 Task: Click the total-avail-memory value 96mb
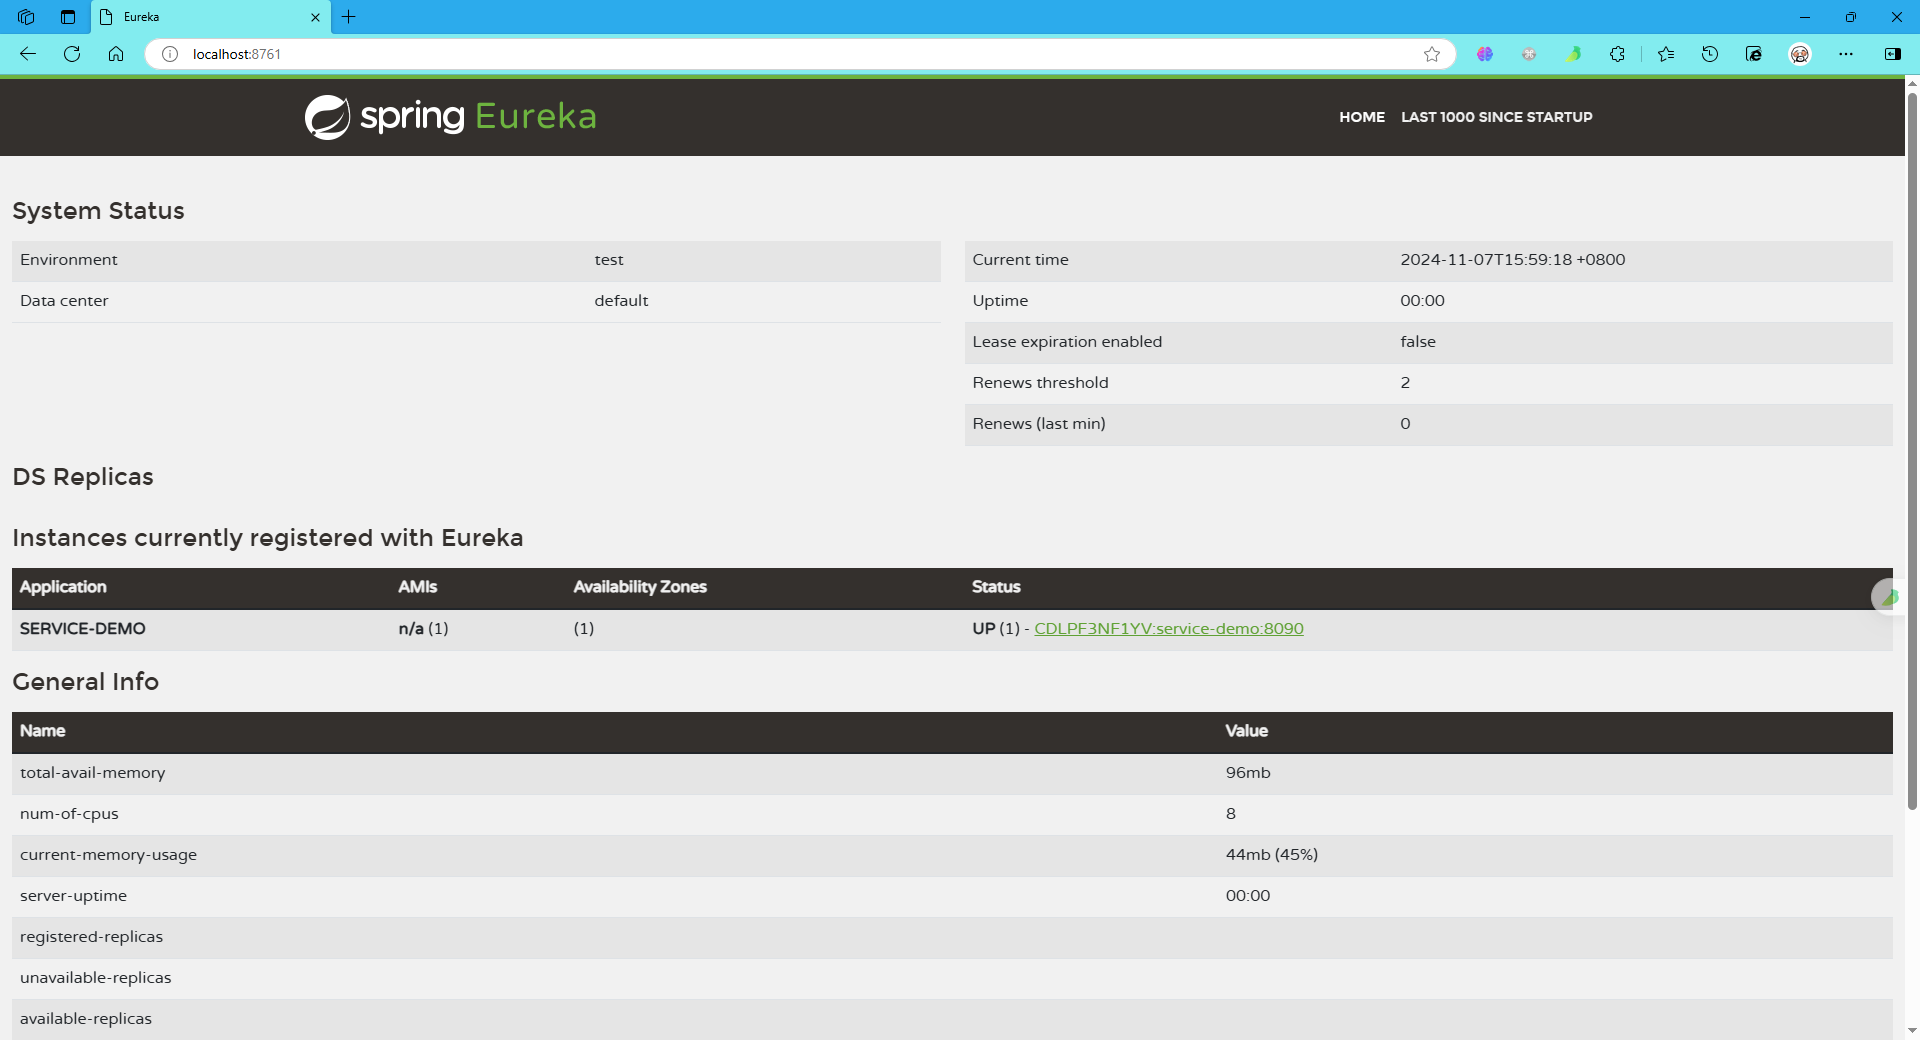[x=1248, y=772]
